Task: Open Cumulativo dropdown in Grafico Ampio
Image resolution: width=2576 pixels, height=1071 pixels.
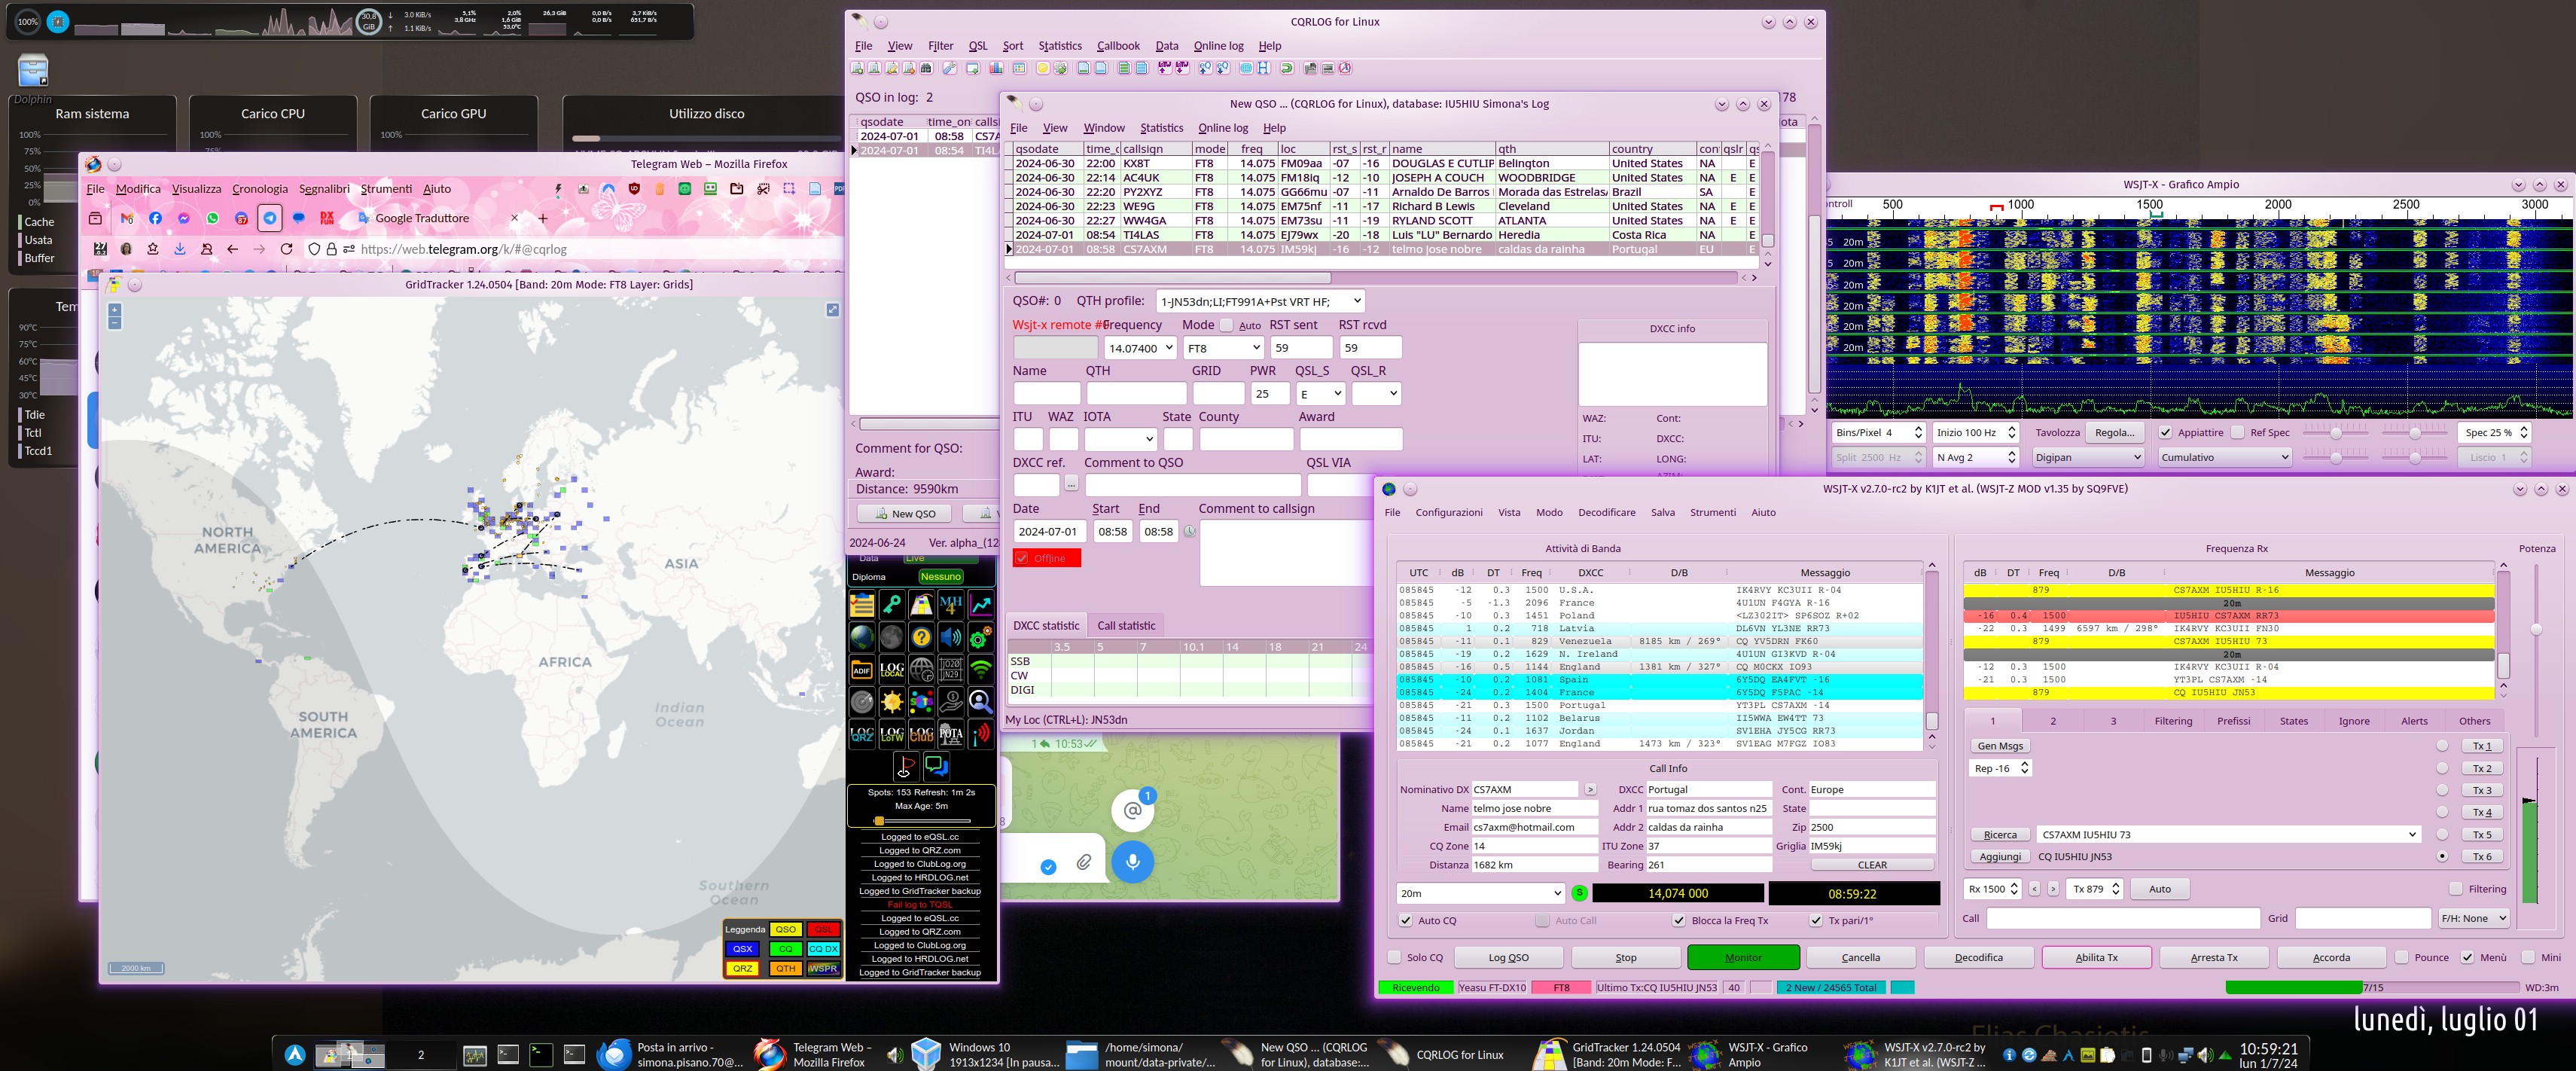Action: click(2224, 457)
